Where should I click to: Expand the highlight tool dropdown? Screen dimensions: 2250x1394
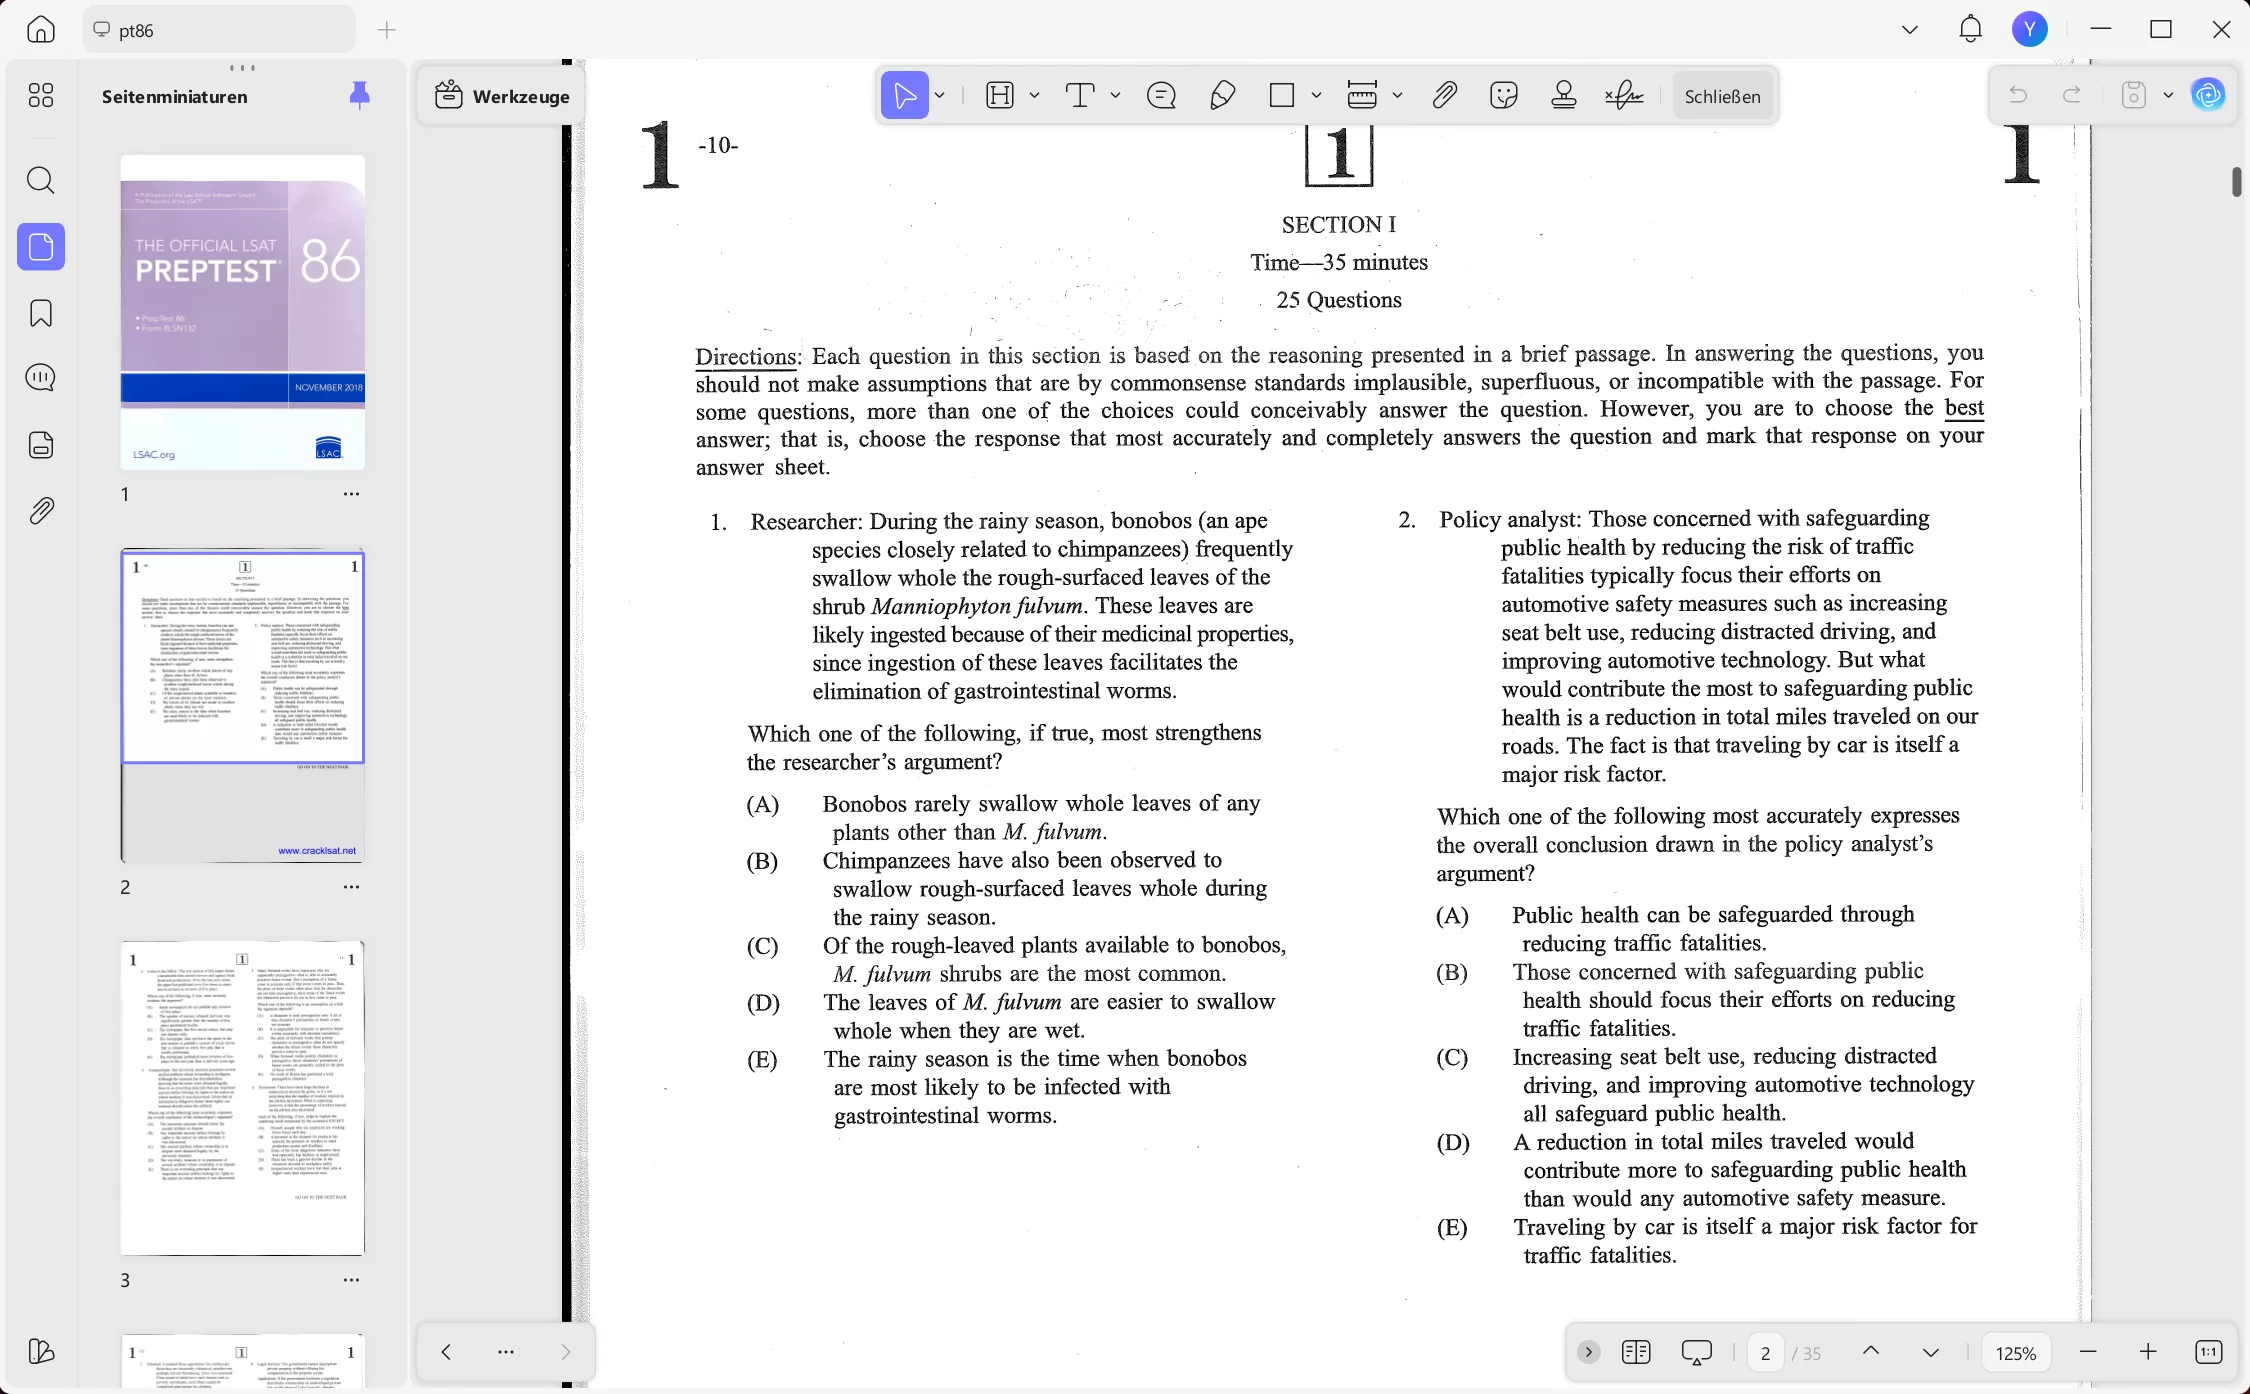pos(1035,95)
